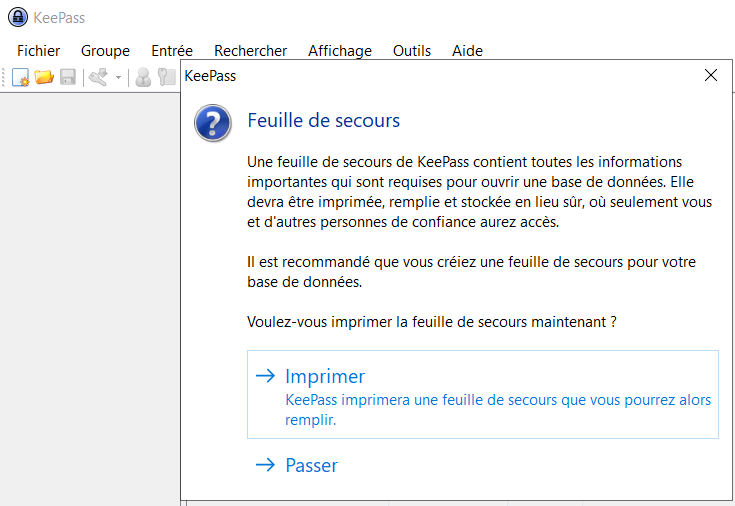Click the Add entry key icon

click(98, 78)
